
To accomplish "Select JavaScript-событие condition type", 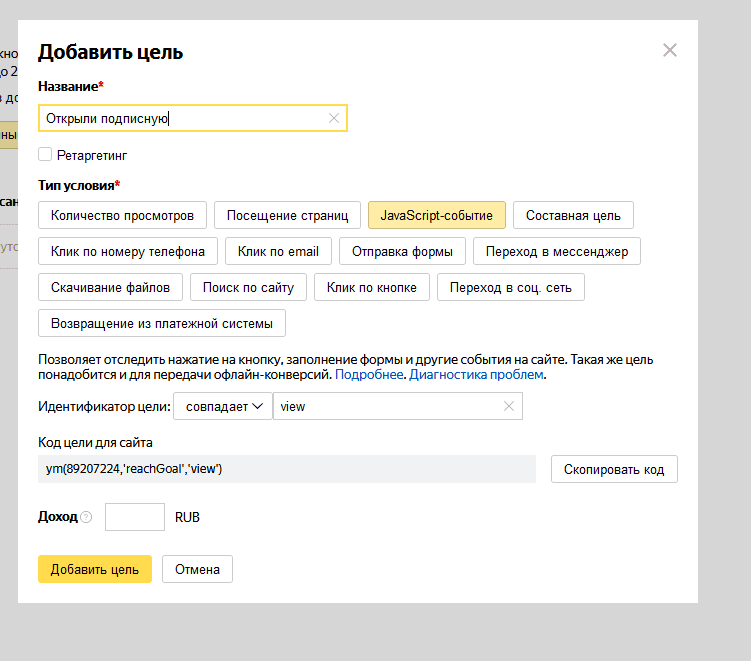I will [x=436, y=215].
